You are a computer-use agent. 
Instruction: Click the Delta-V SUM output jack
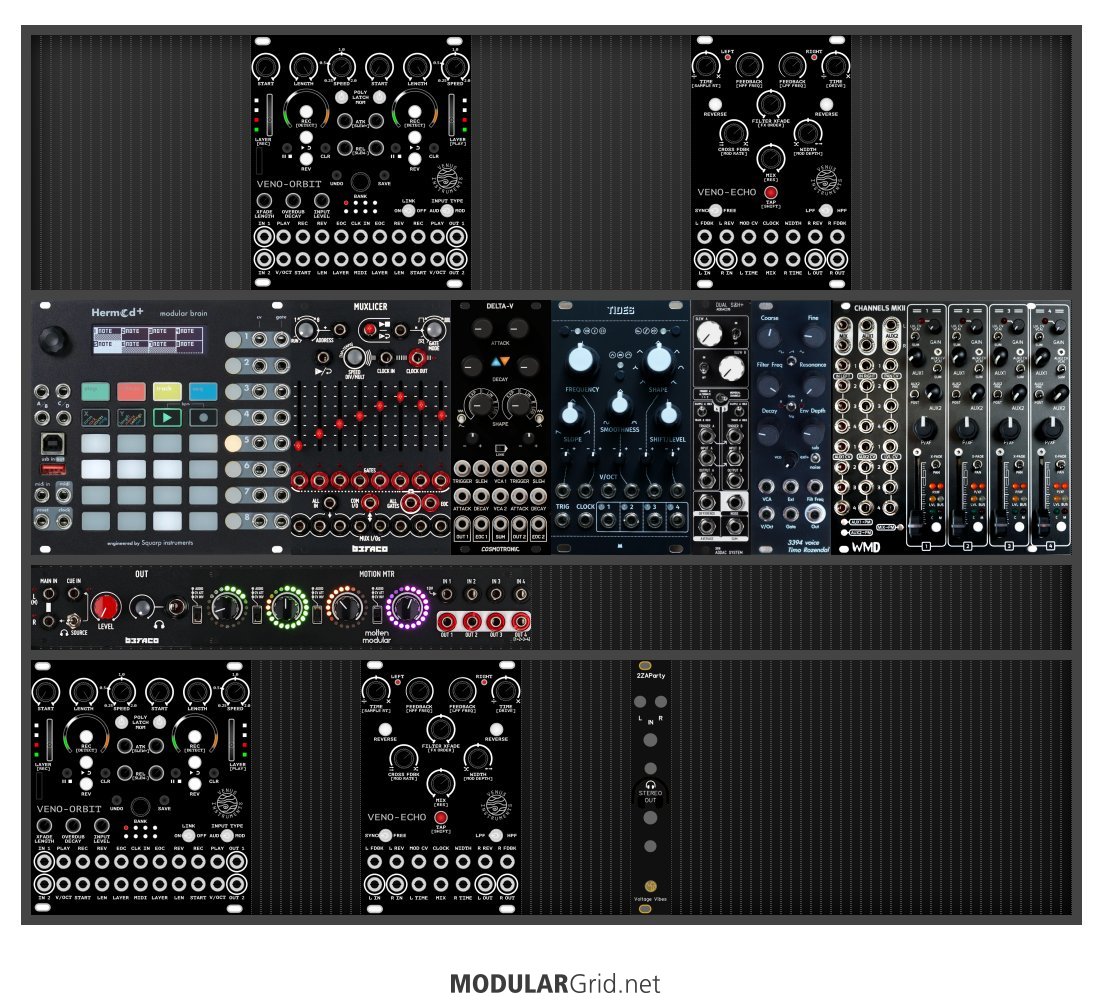(500, 525)
